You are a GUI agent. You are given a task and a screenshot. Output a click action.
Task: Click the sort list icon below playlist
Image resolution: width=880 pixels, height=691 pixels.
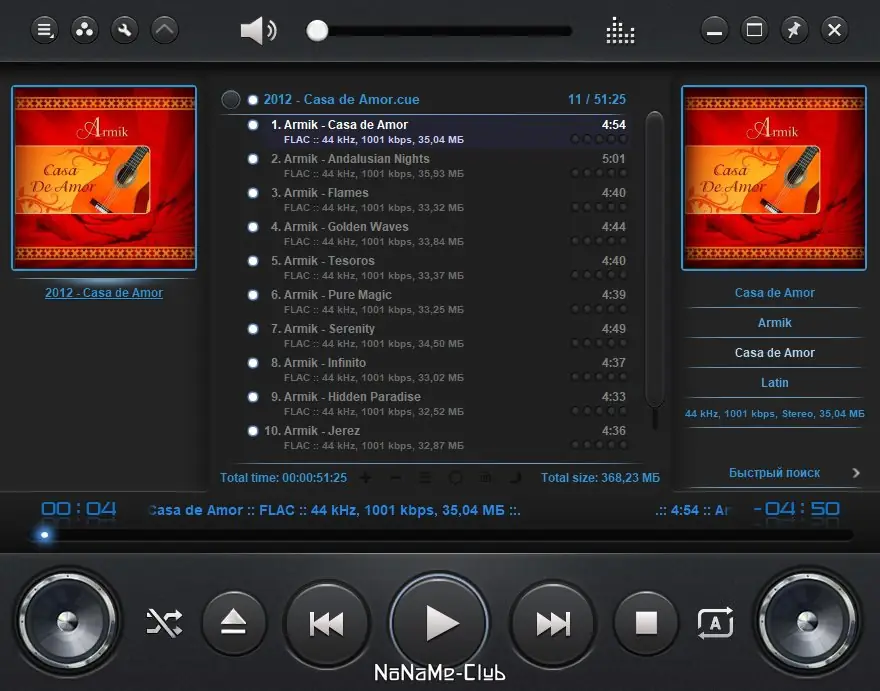(x=425, y=478)
